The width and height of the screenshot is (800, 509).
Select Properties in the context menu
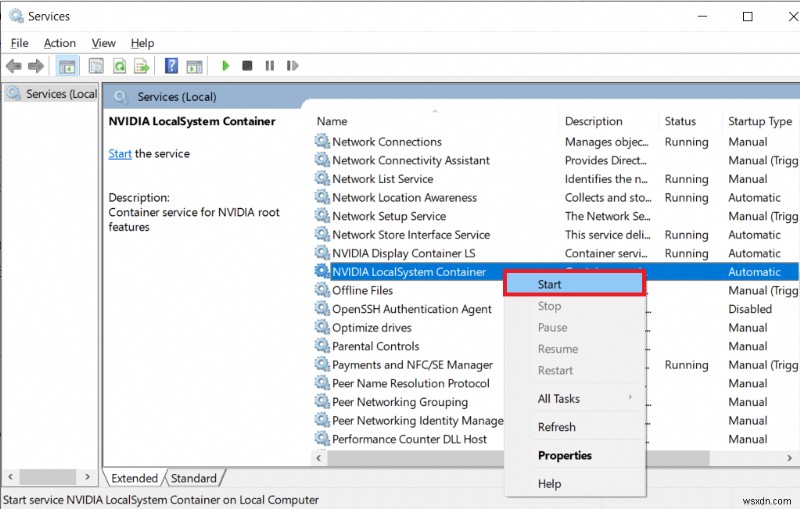(564, 455)
